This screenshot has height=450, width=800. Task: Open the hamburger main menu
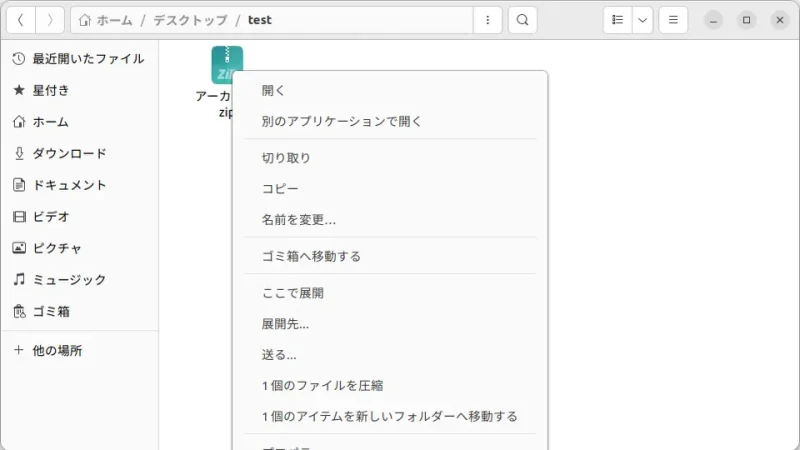coord(673,20)
